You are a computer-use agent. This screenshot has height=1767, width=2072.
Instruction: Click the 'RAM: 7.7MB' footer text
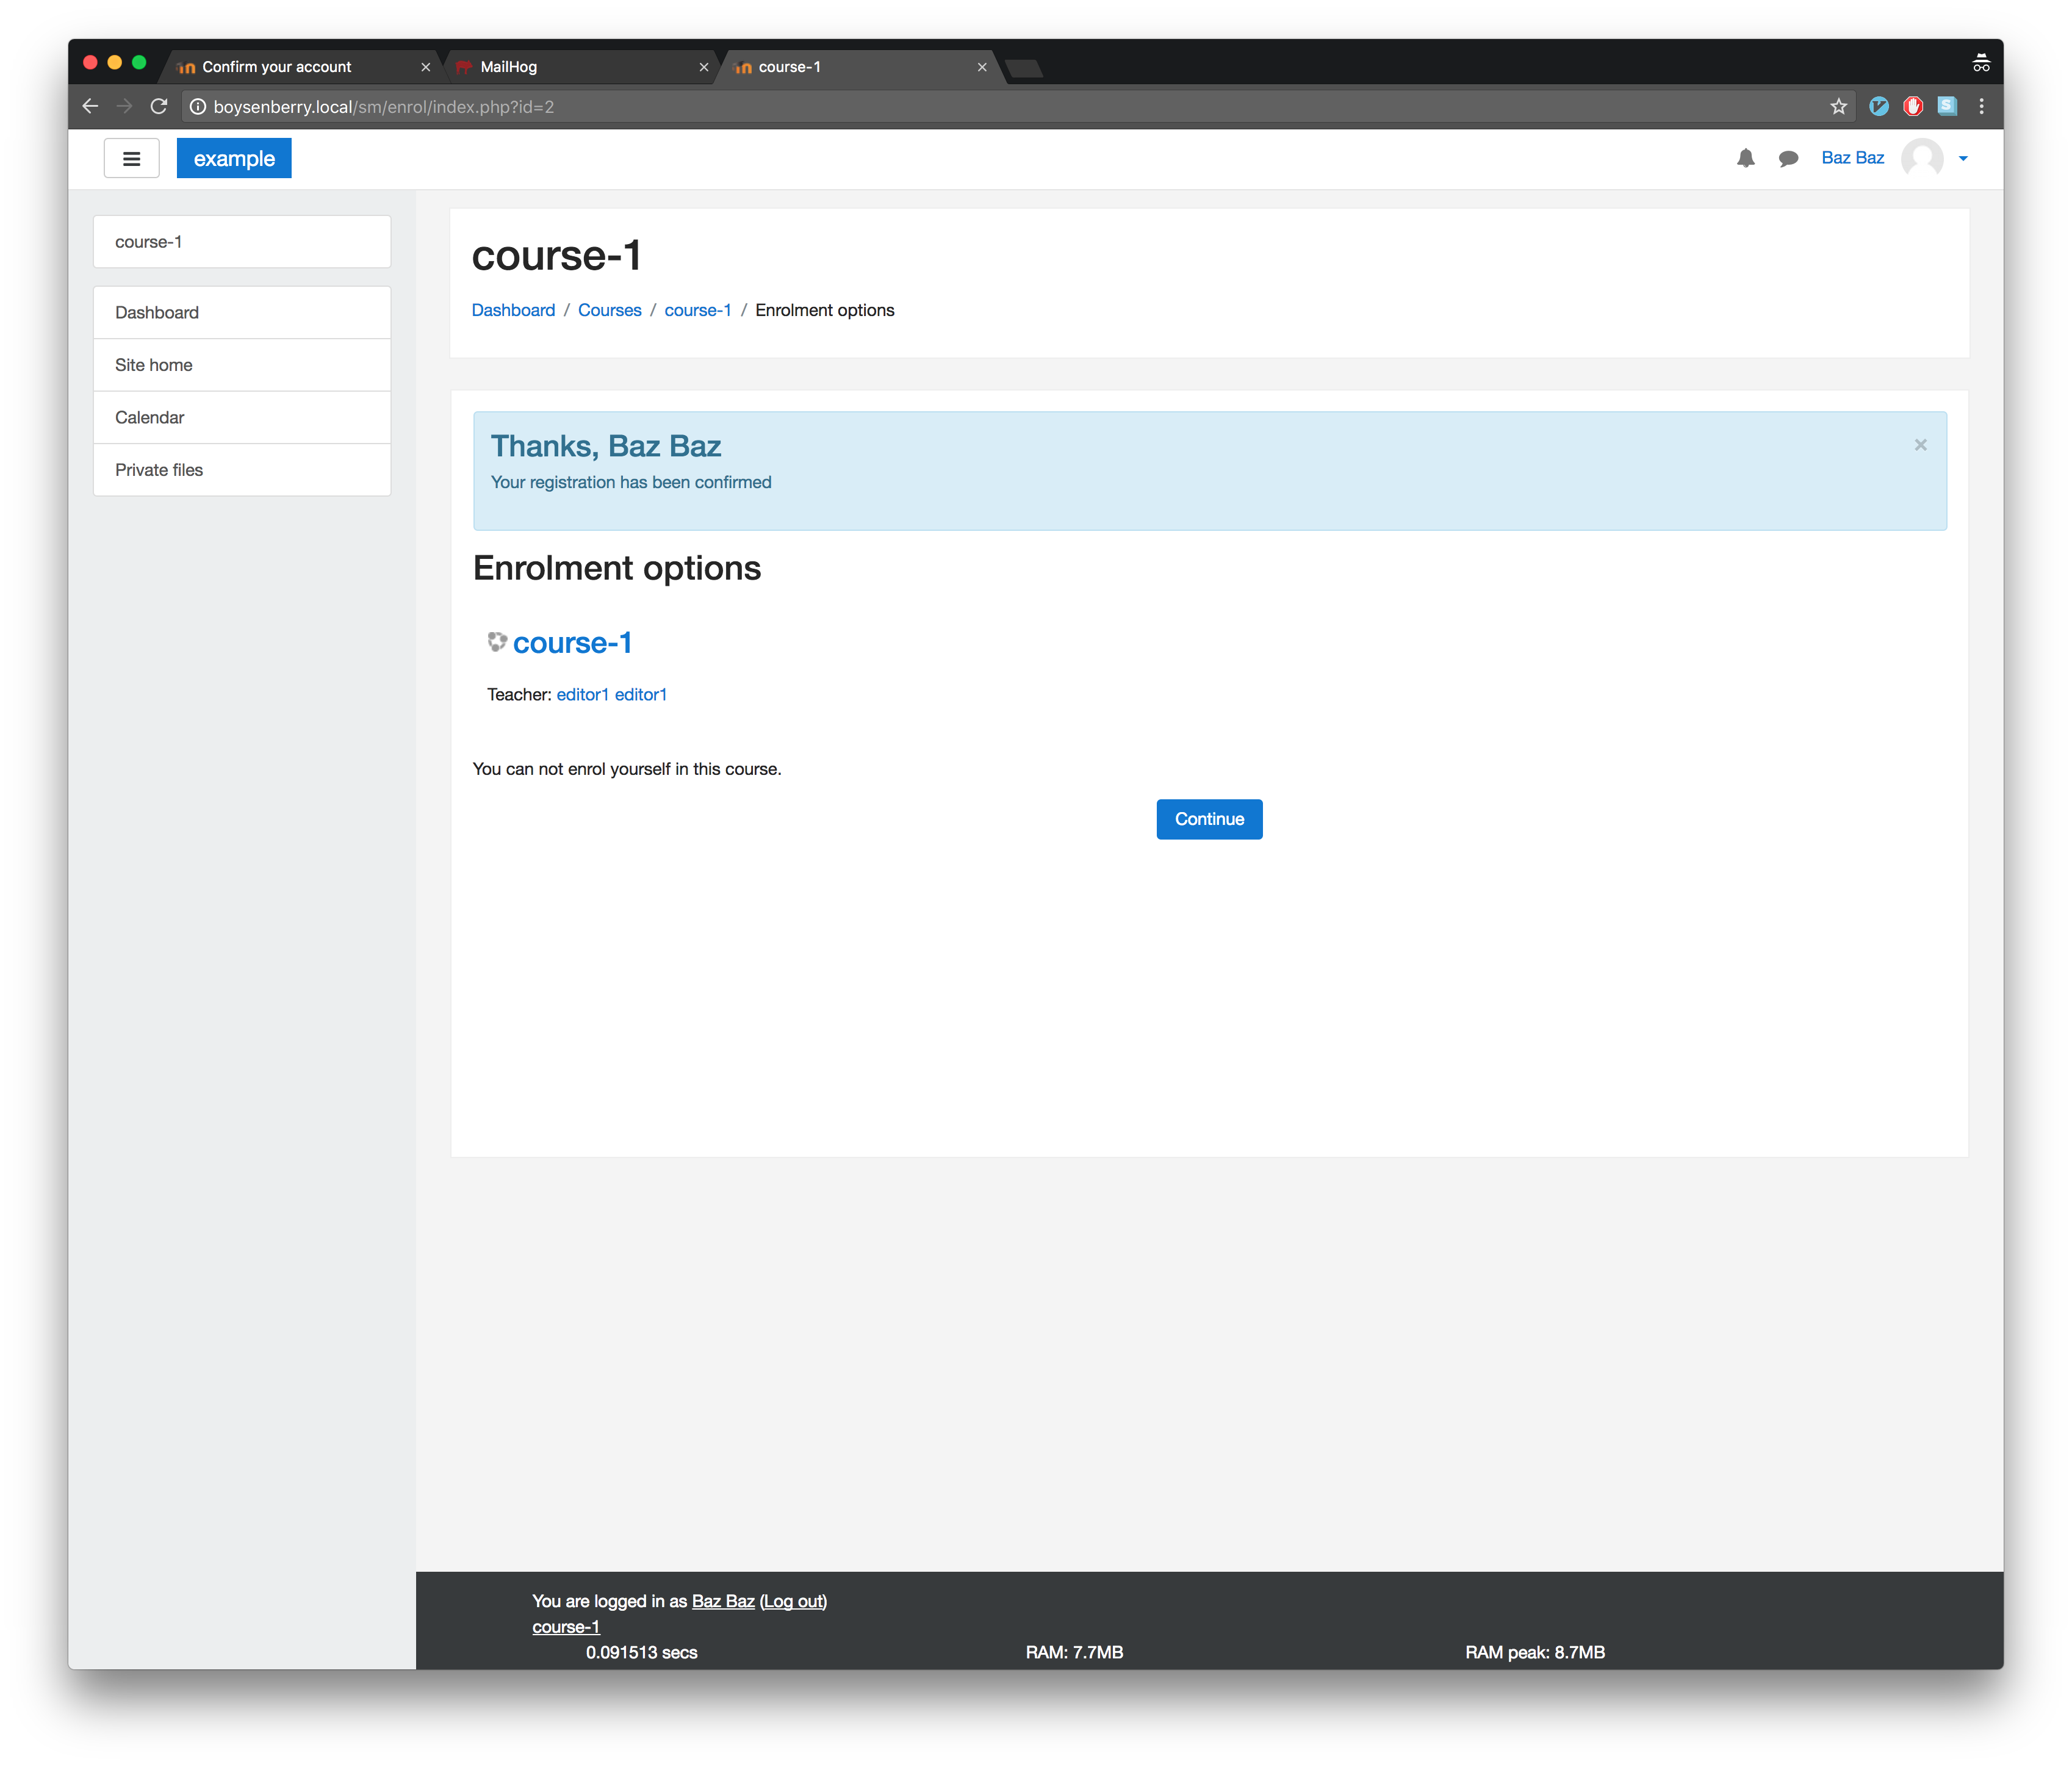click(1075, 1653)
